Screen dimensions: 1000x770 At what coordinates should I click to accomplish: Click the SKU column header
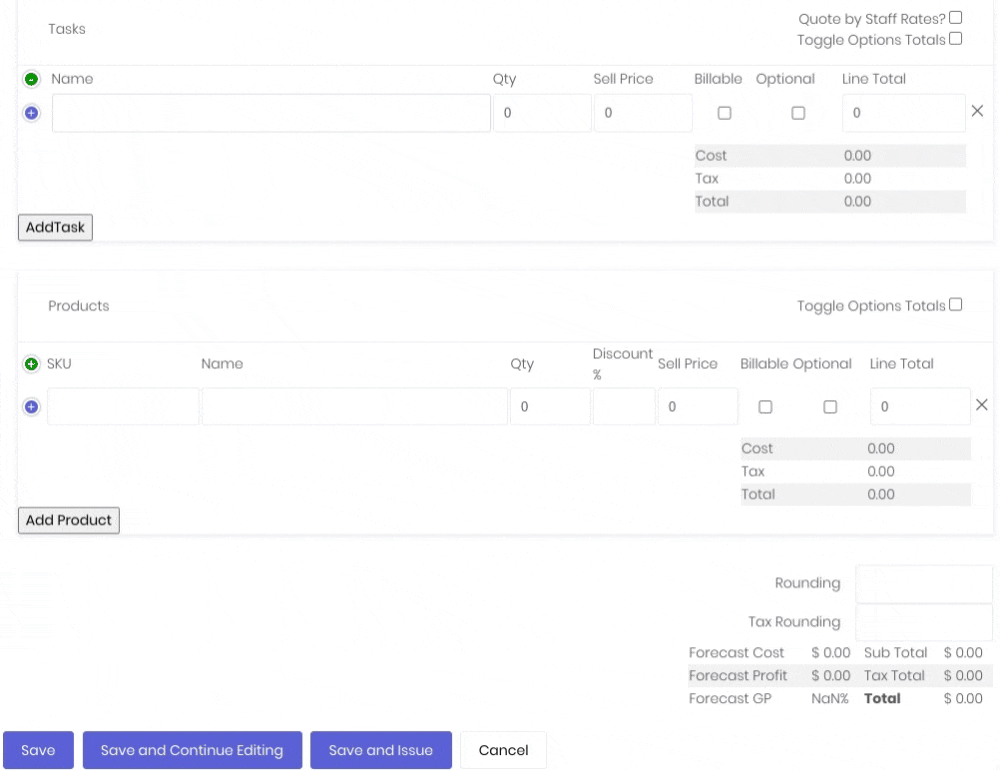[59, 364]
